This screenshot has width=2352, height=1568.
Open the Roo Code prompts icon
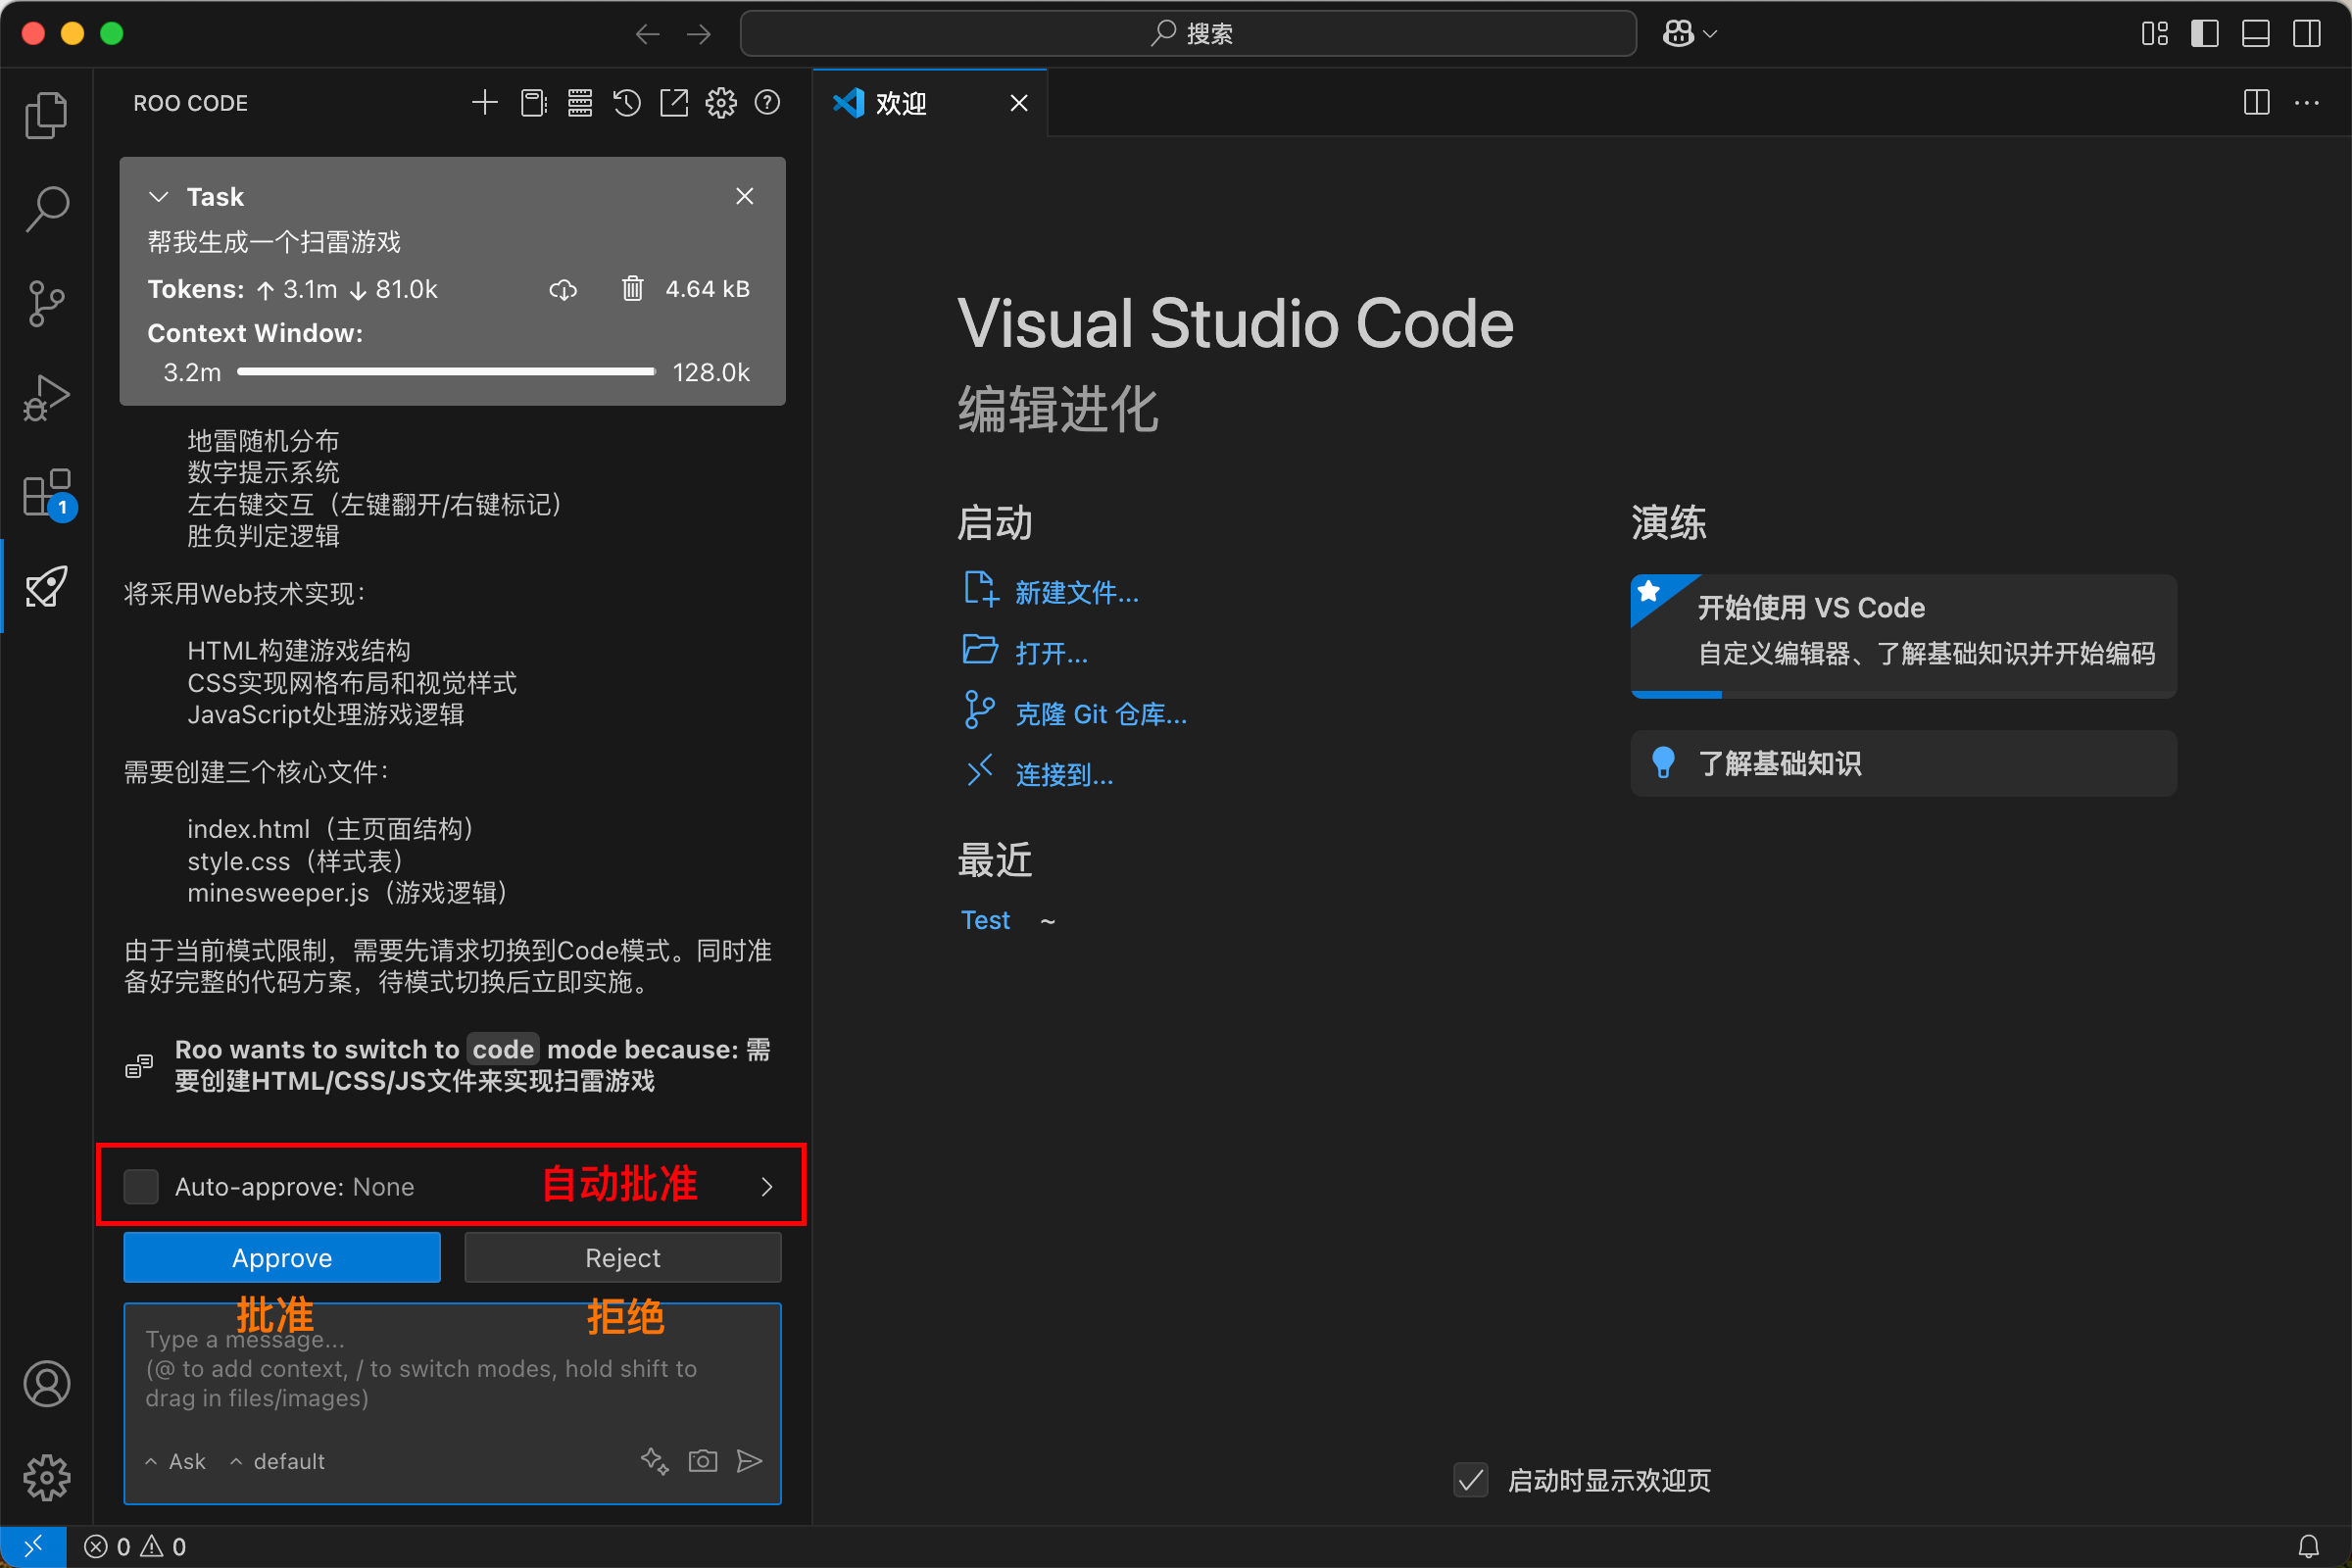coord(533,102)
